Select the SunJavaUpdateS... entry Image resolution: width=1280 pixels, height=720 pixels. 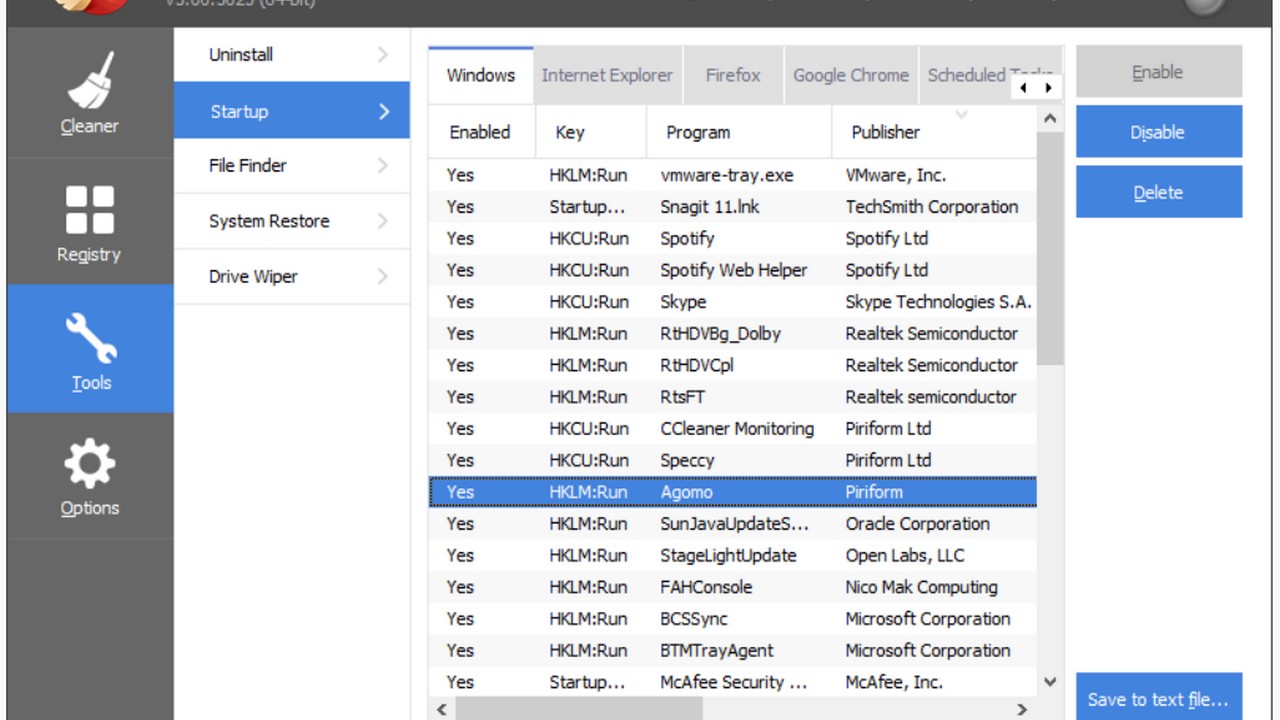point(733,524)
